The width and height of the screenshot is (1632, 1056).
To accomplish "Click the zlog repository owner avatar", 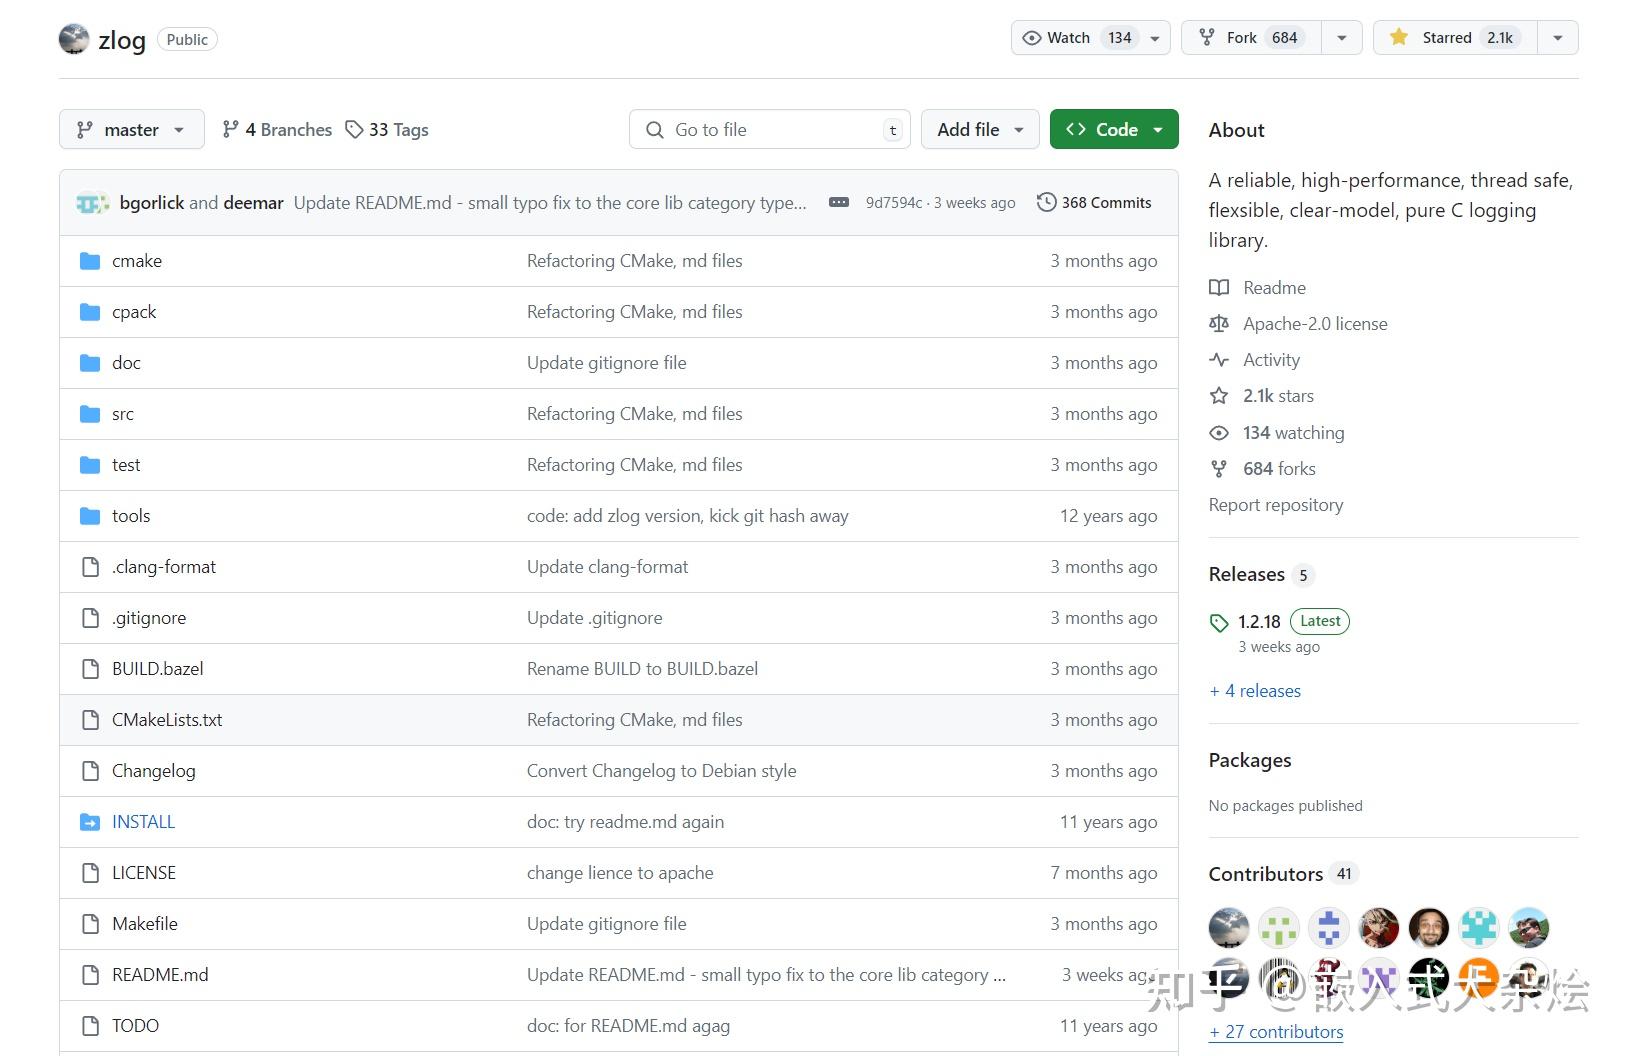I will (x=74, y=39).
